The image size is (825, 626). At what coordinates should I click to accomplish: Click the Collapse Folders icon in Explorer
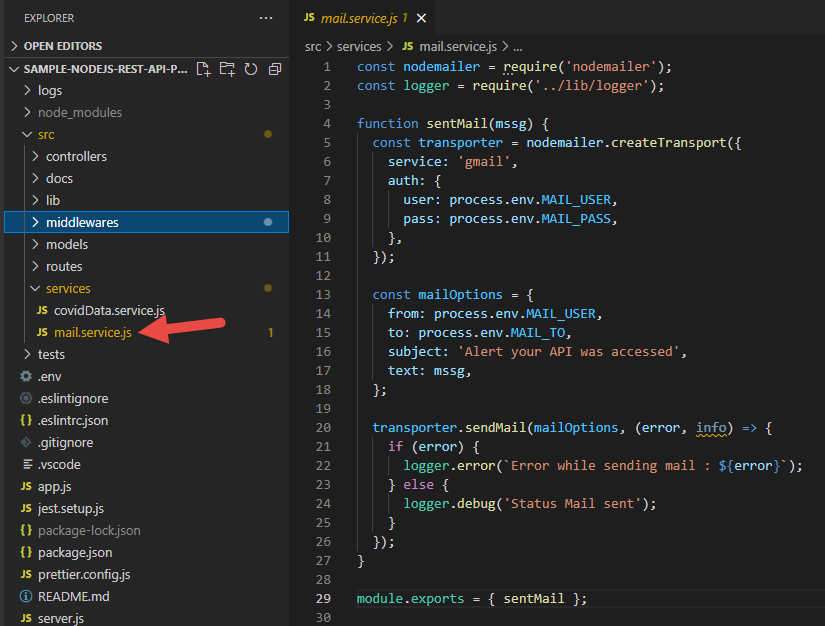(x=275, y=69)
